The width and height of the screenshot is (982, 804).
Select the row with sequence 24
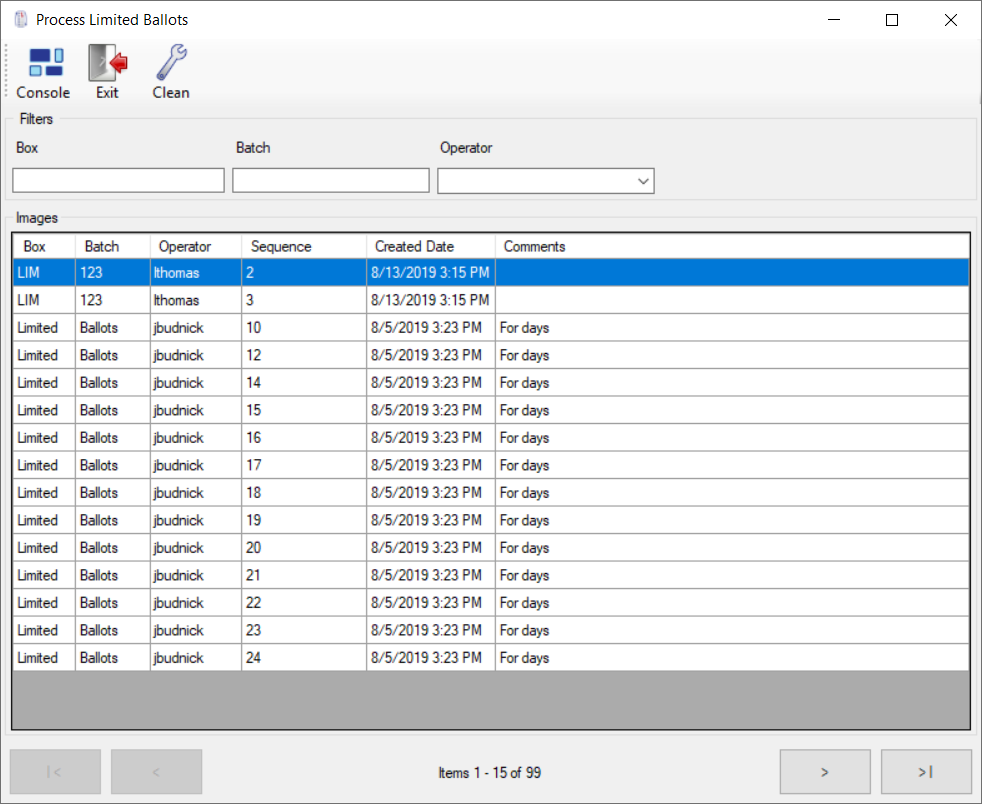(491, 658)
